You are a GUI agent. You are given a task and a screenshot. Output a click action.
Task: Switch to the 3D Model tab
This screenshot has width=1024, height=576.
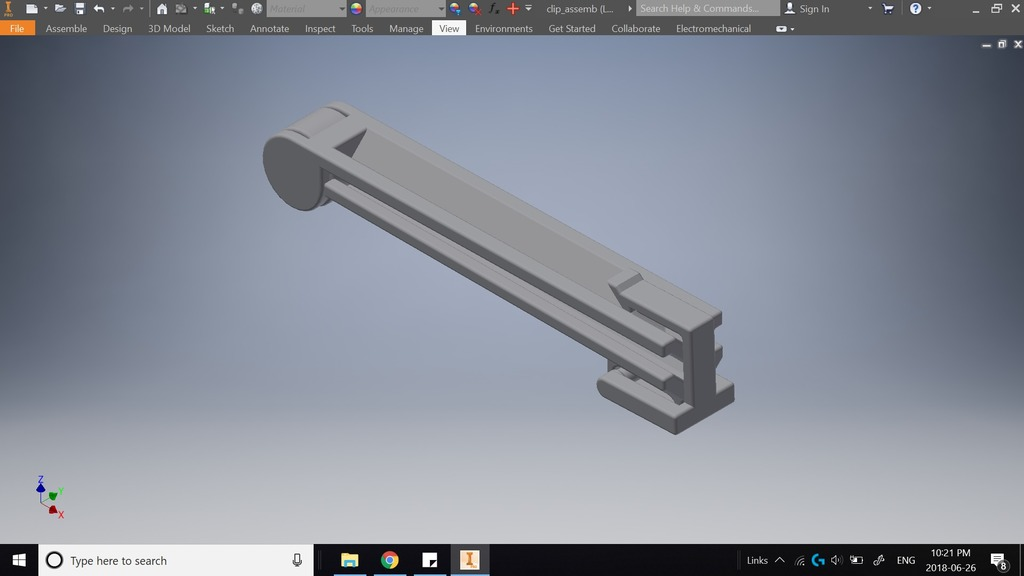(x=169, y=28)
